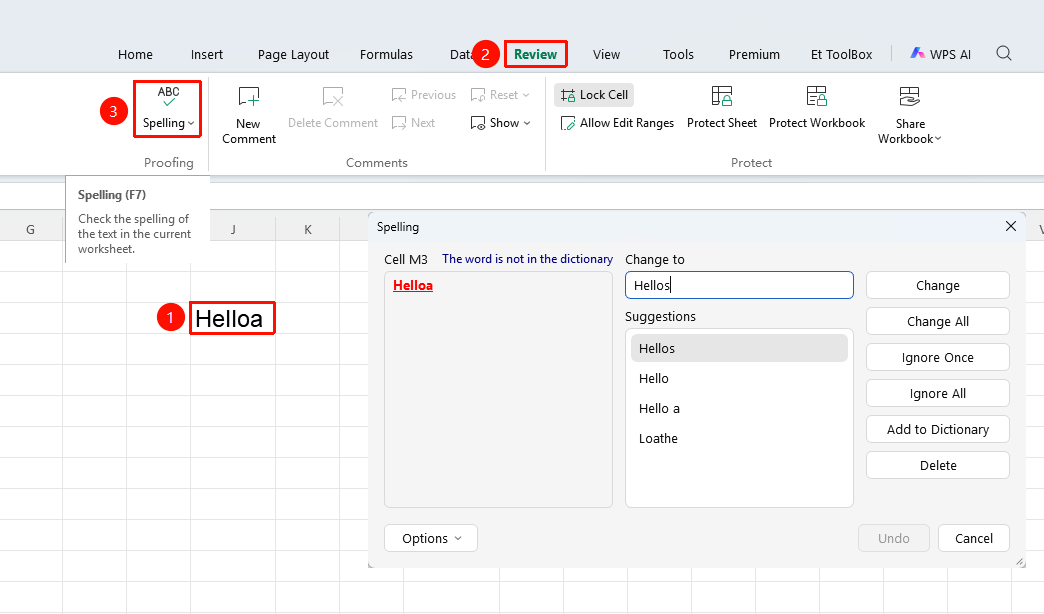
Task: Expand the Reset dropdown arrow
Action: coord(526,95)
